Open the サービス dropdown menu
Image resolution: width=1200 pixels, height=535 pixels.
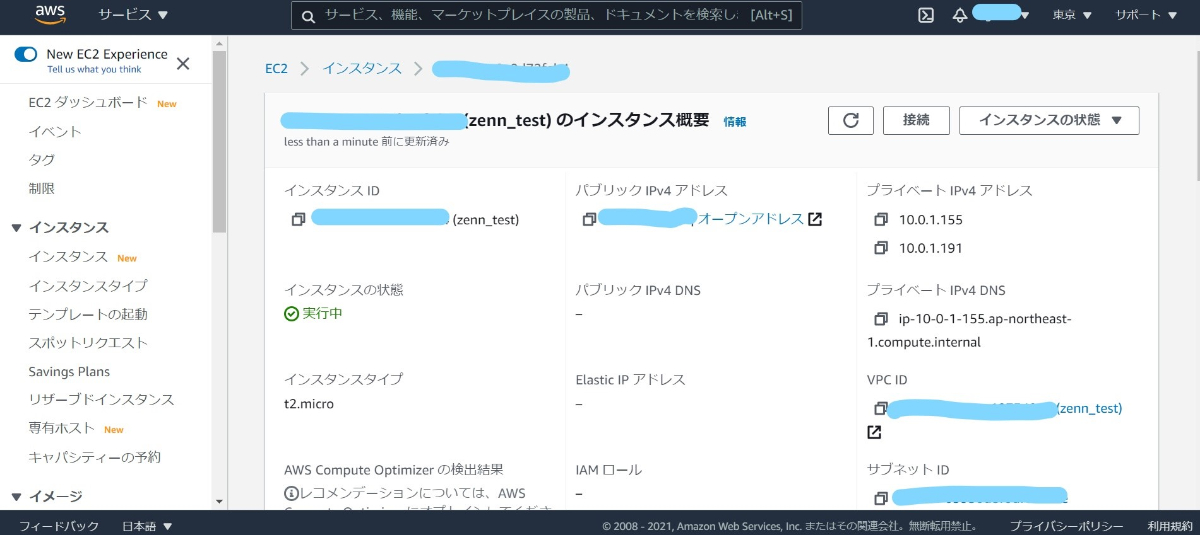tap(133, 15)
